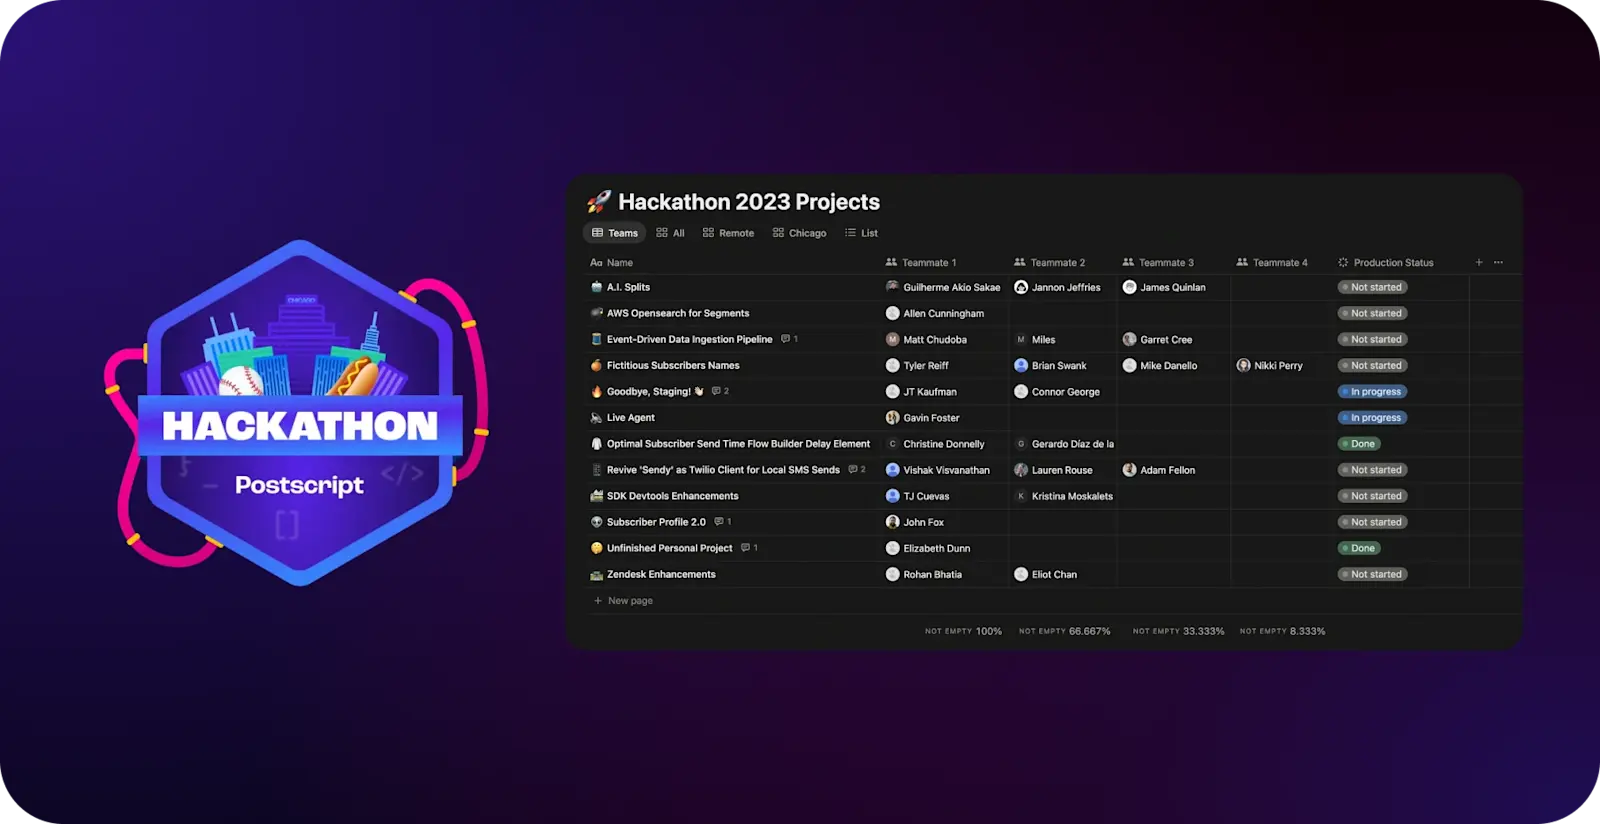Screen dimensions: 1600x824
Task: Click the Production Status column header
Action: pyautogui.click(x=1385, y=263)
